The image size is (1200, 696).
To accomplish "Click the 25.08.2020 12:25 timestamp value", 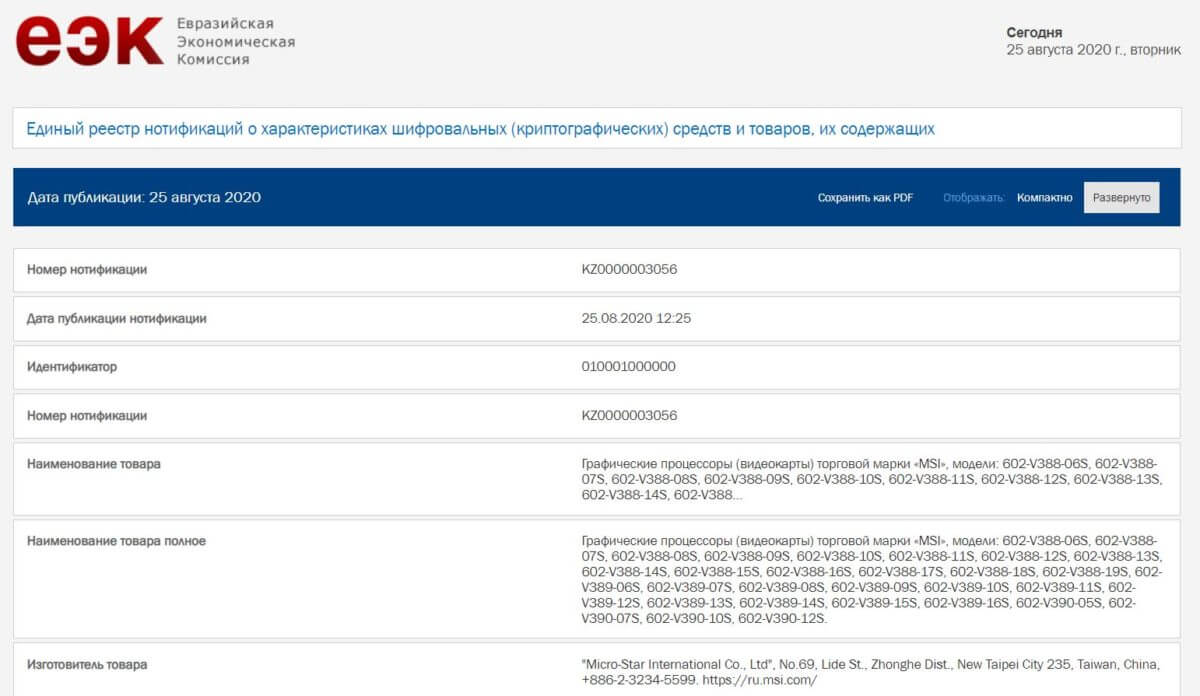I will (636, 319).
